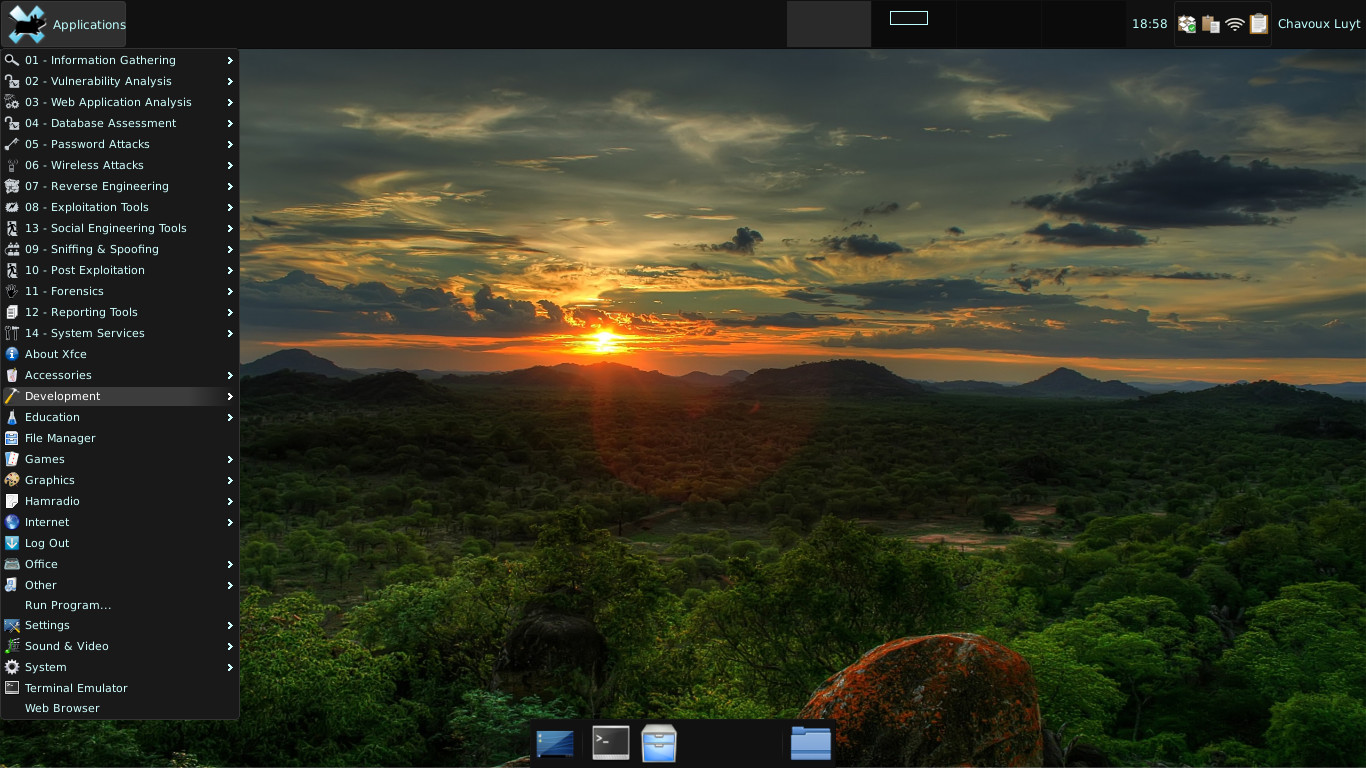Click the 18:58 clock in the panel
The width and height of the screenshot is (1366, 768).
click(x=1149, y=24)
